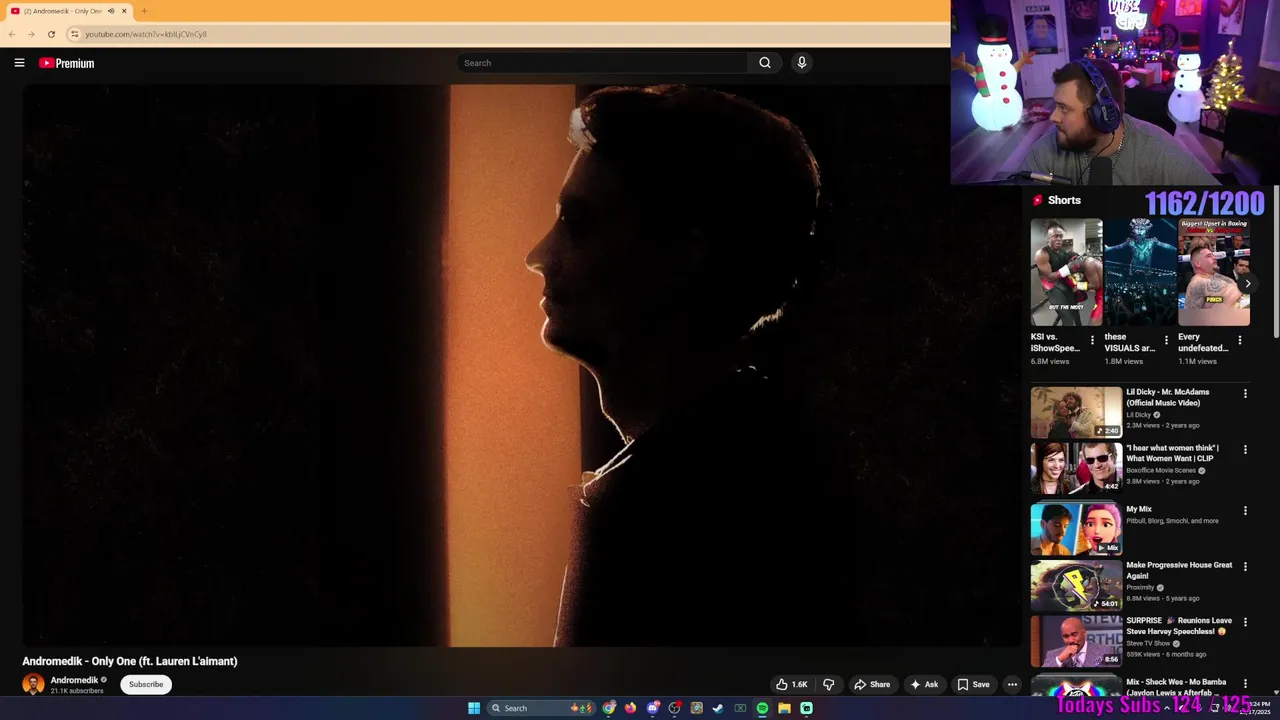Open Proximity channel name link

tap(1140, 588)
